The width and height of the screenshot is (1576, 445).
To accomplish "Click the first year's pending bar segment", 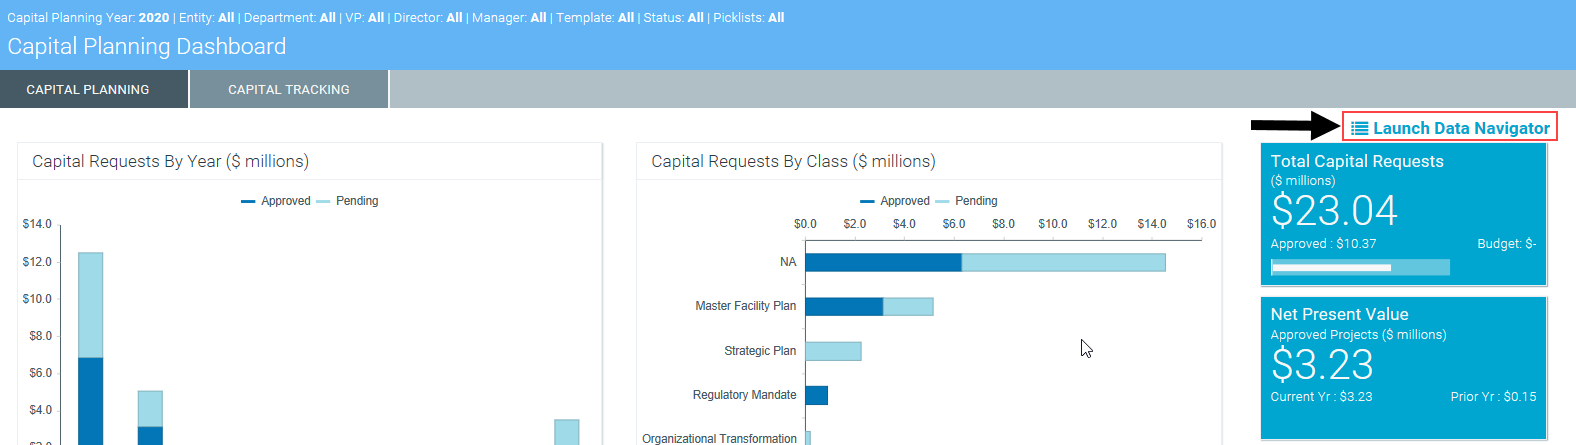I will [x=91, y=305].
